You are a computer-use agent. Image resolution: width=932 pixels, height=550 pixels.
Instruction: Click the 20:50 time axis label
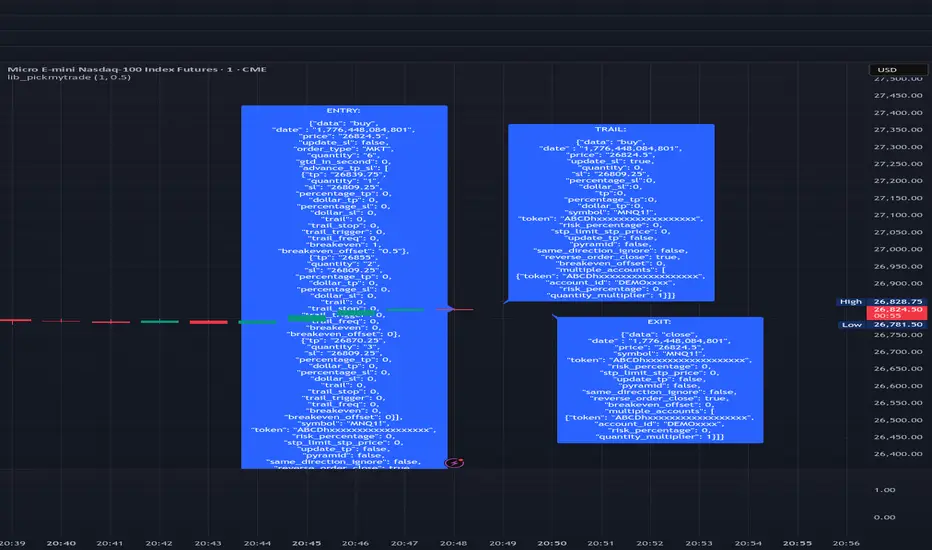[x=552, y=543]
